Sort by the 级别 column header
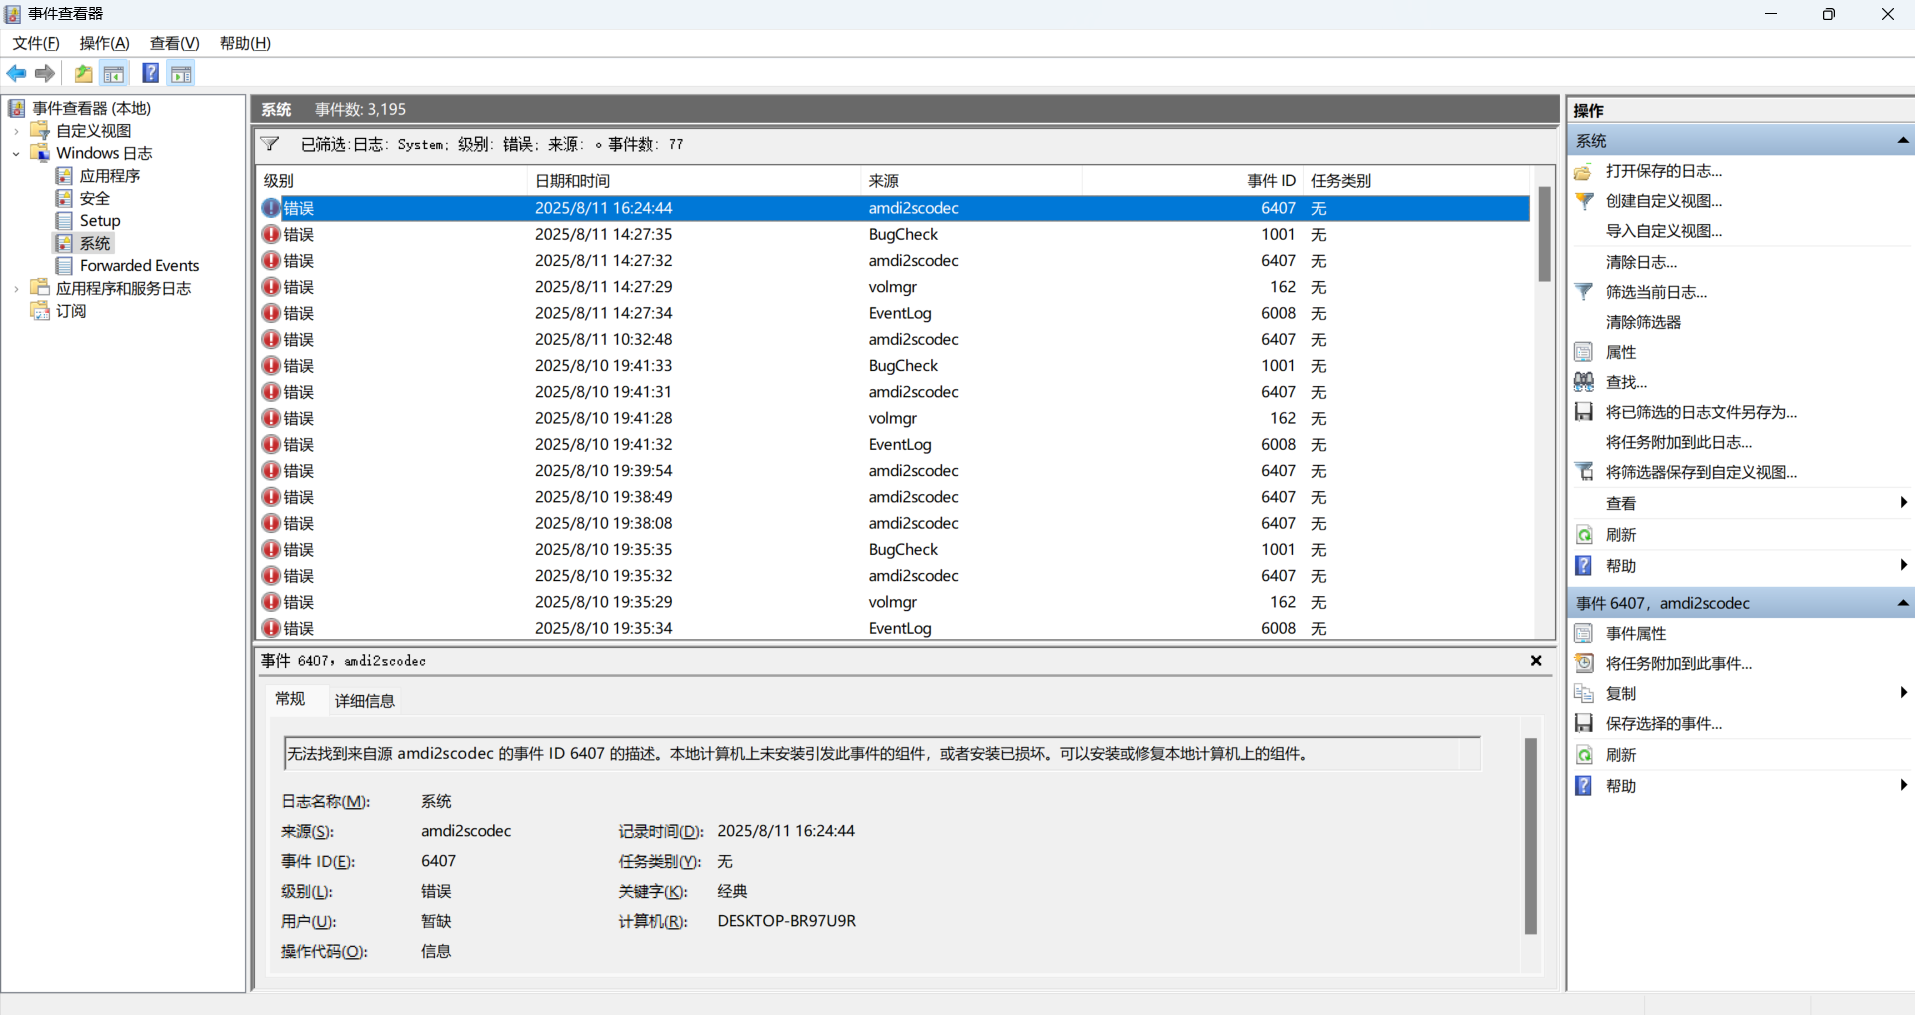Screen dimensions: 1915x1015 coord(392,181)
